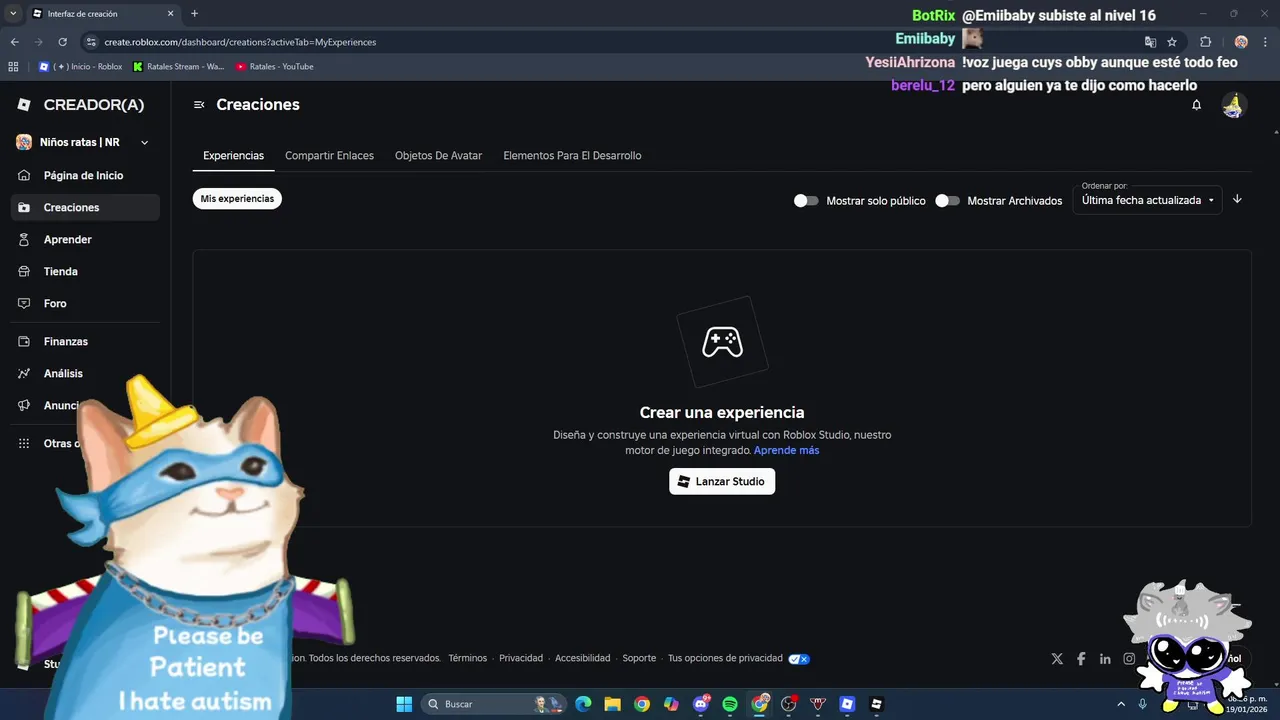Click the taskbar Buscar search box
This screenshot has height=720, width=1280.
493,704
